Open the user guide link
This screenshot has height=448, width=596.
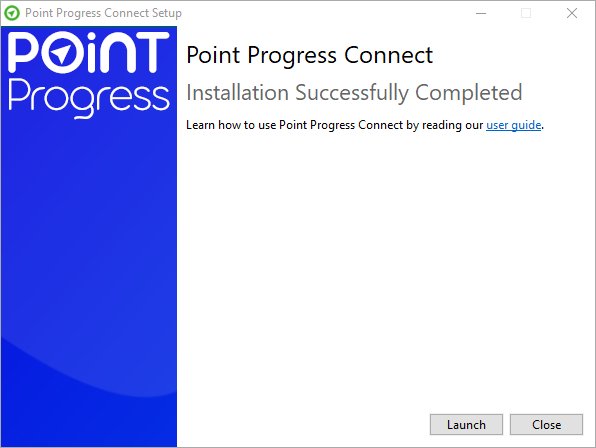(514, 125)
